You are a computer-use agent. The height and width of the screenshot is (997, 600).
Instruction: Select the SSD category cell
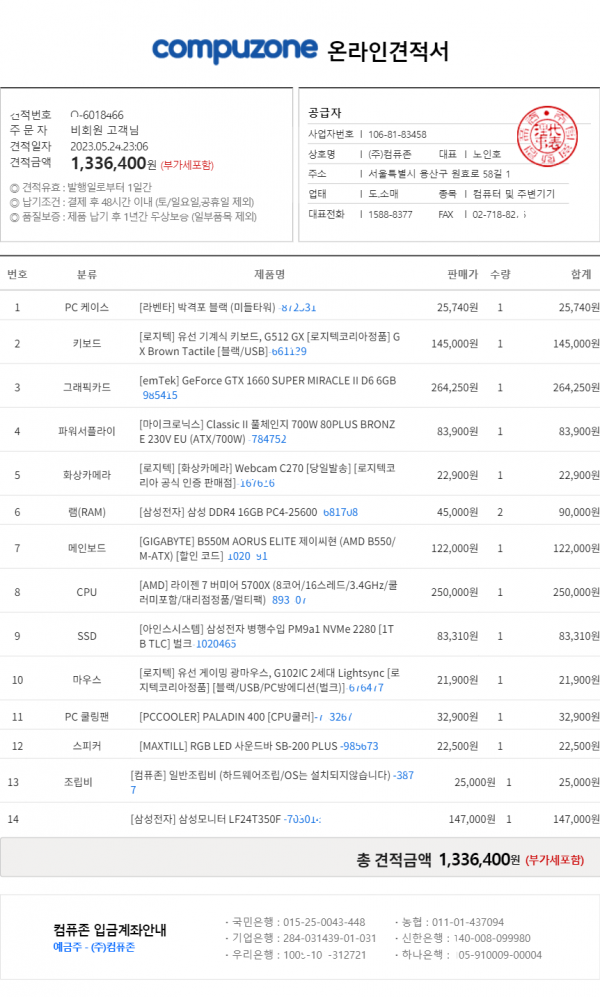pos(86,636)
